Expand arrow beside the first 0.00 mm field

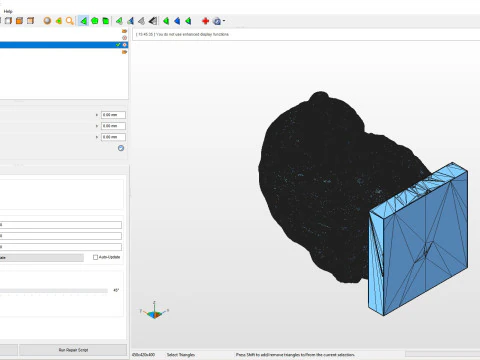coord(97,115)
